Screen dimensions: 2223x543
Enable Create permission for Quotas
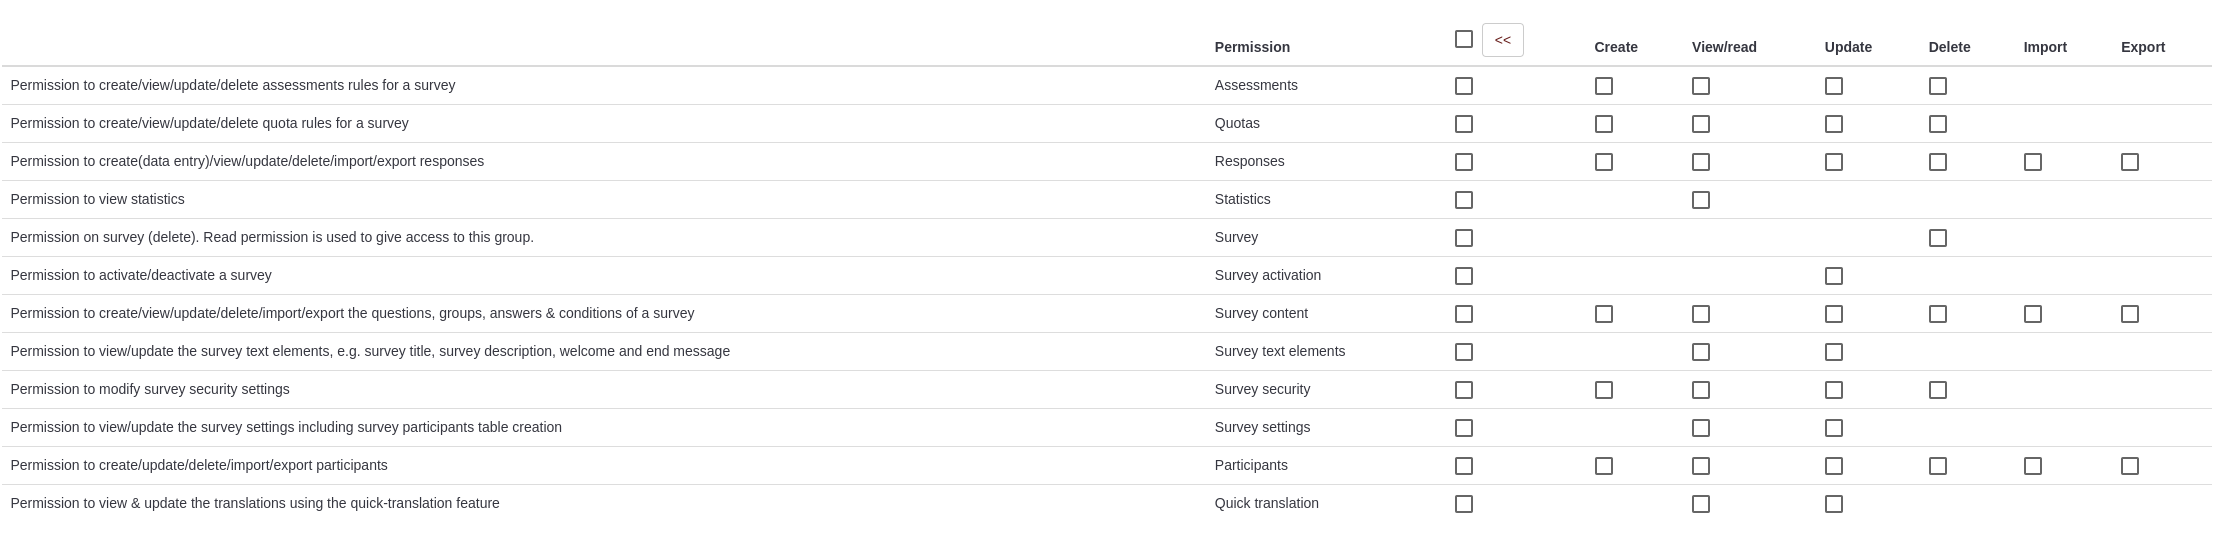coord(1603,124)
